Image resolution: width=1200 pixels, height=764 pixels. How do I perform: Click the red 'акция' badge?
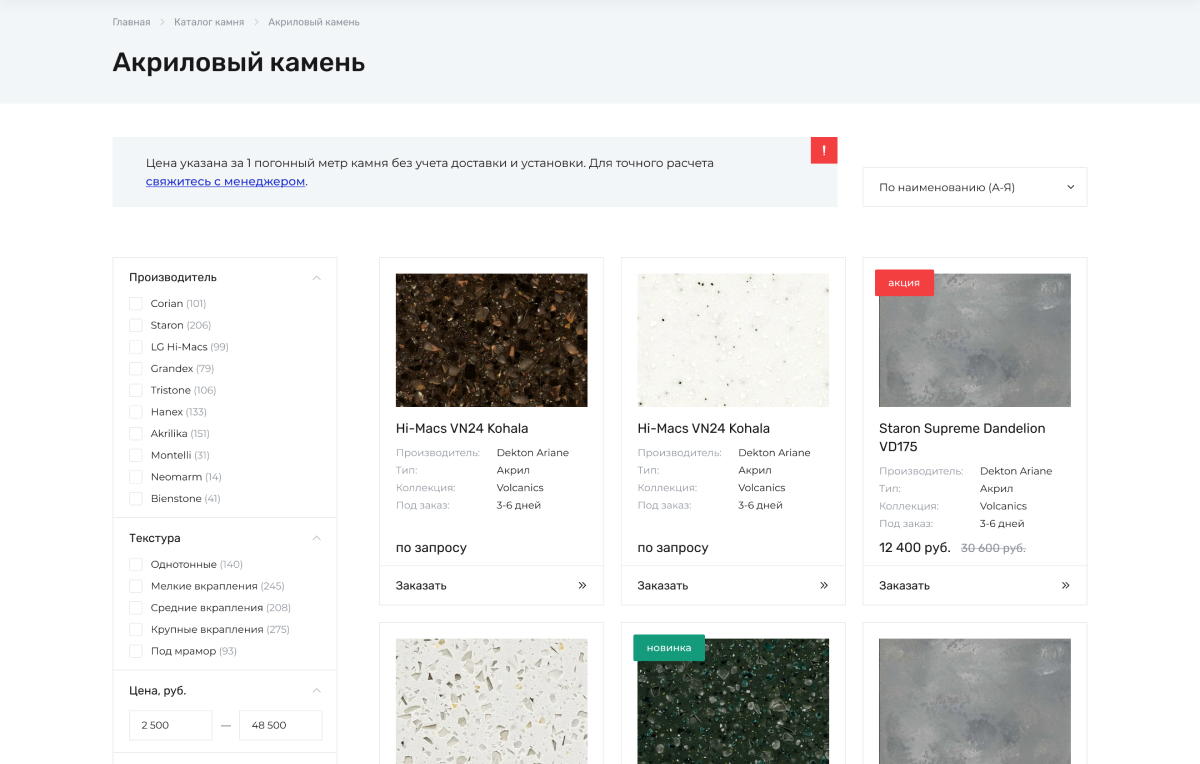(x=904, y=282)
